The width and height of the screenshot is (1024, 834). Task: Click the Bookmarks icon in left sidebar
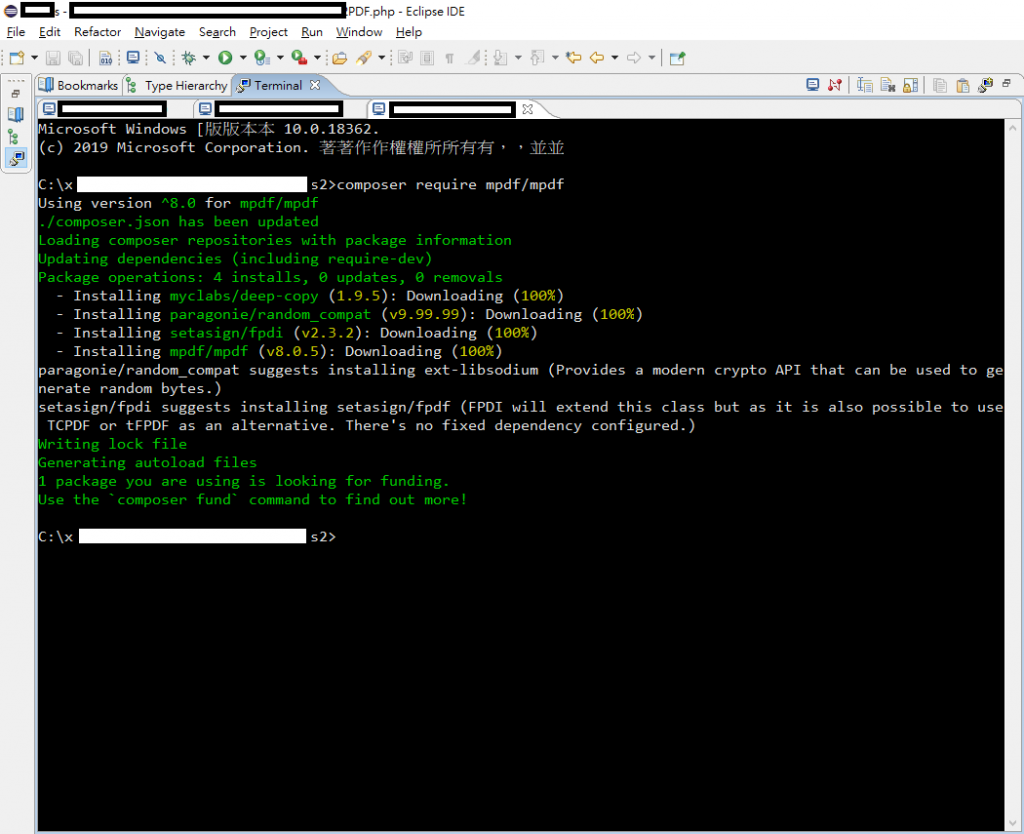(x=16, y=114)
